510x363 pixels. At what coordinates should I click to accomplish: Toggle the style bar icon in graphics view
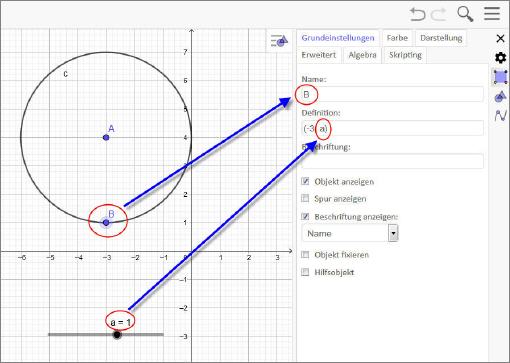[x=279, y=41]
